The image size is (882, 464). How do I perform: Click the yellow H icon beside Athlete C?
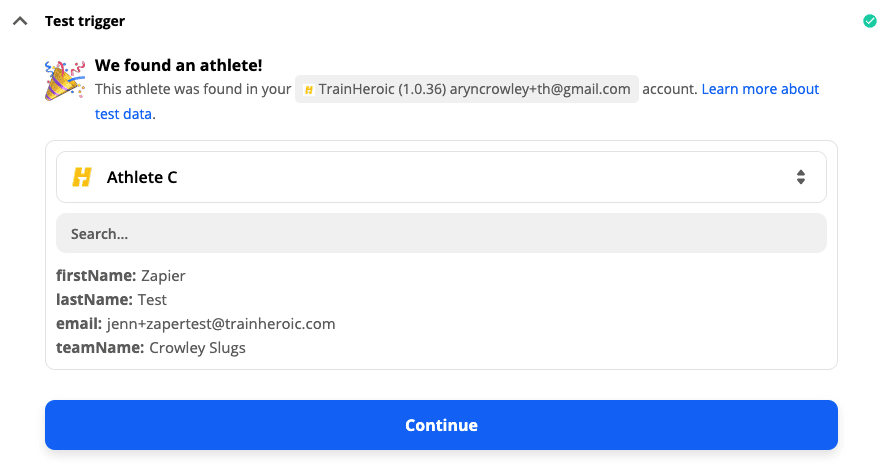coord(82,177)
